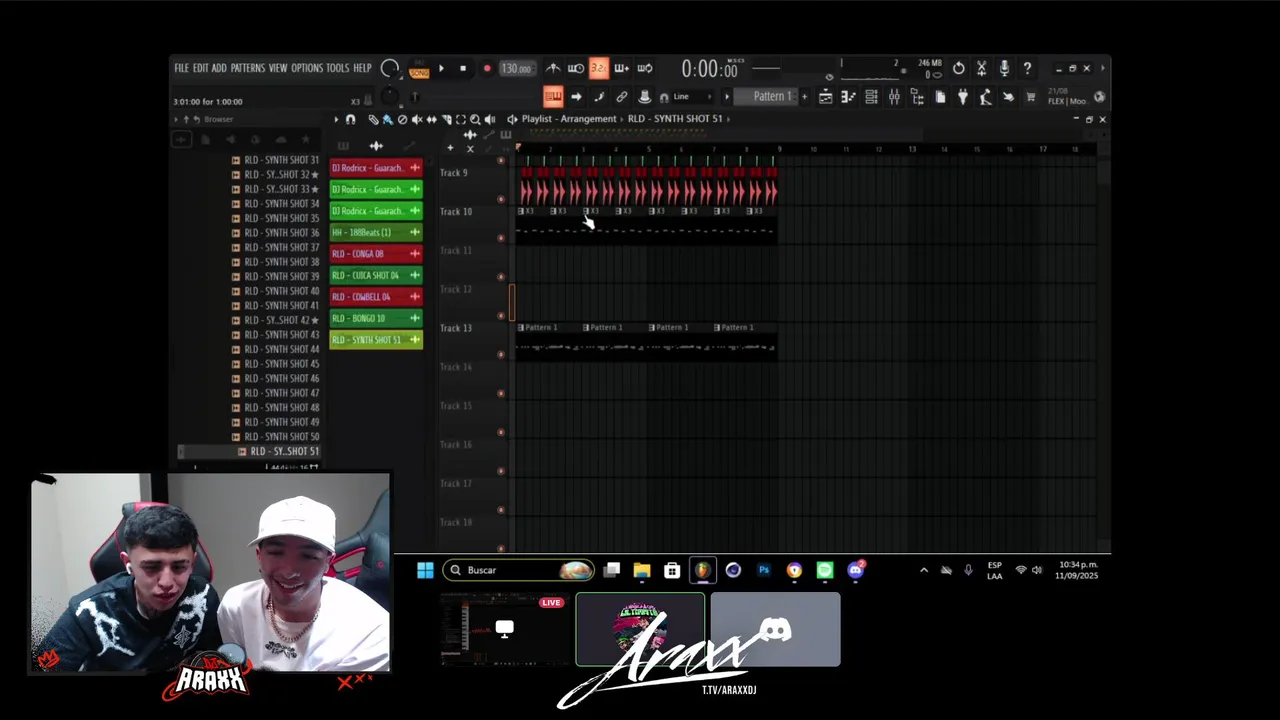Open the TOOLS menu
This screenshot has width=1280, height=720.
[338, 68]
